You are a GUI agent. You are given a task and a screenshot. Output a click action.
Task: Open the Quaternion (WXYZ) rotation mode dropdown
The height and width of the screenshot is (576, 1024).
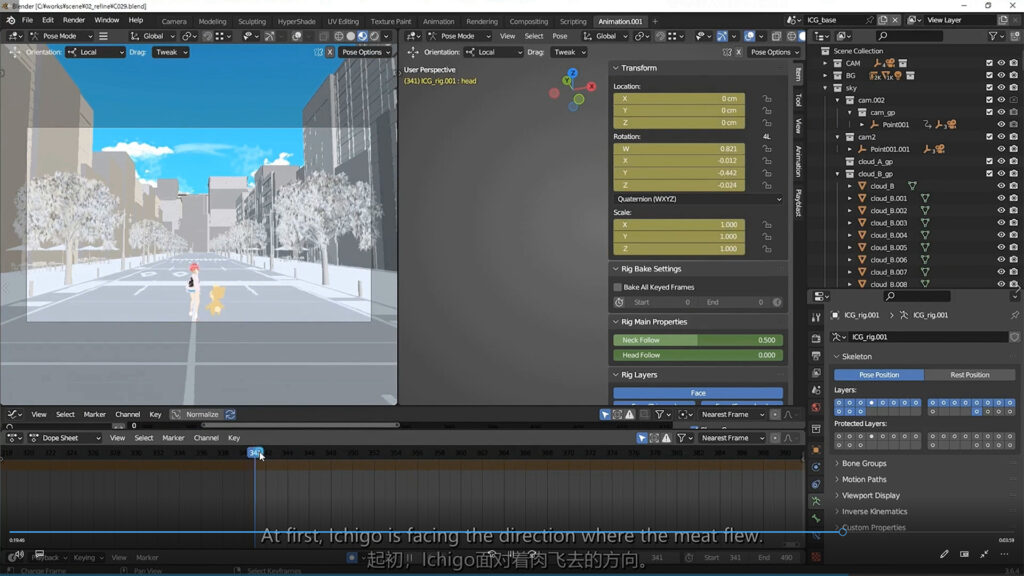698,199
